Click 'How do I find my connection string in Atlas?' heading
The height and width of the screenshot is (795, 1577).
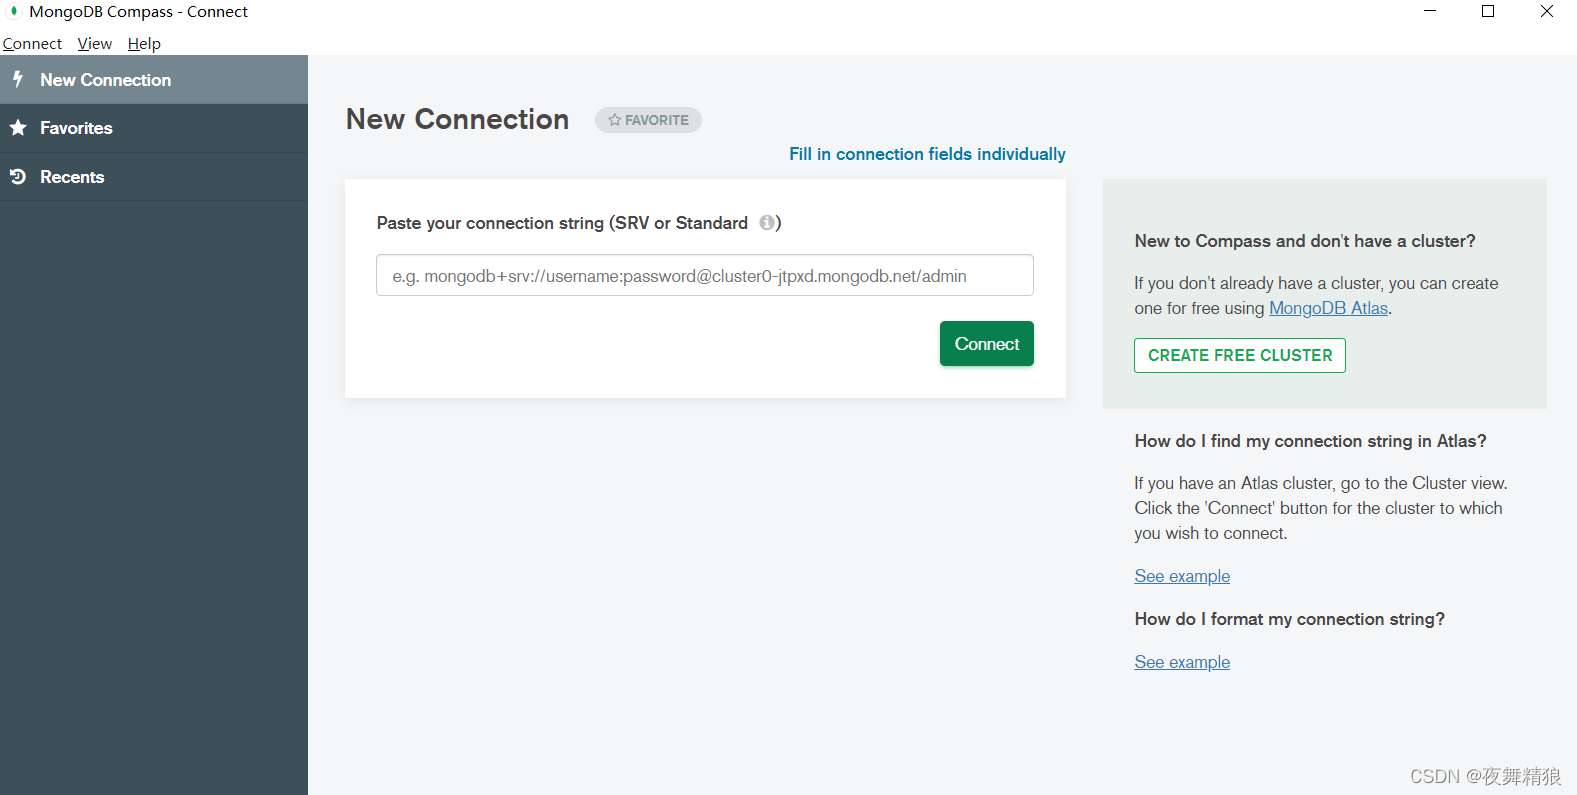(1310, 441)
